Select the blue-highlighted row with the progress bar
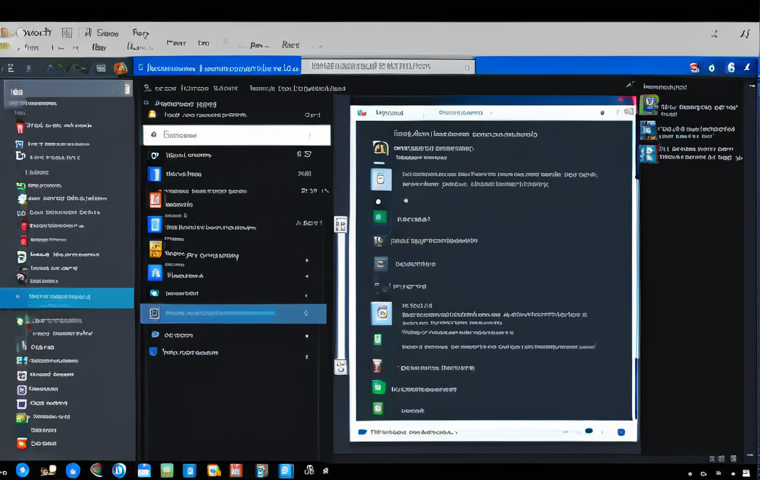The image size is (760, 480). click(x=233, y=313)
